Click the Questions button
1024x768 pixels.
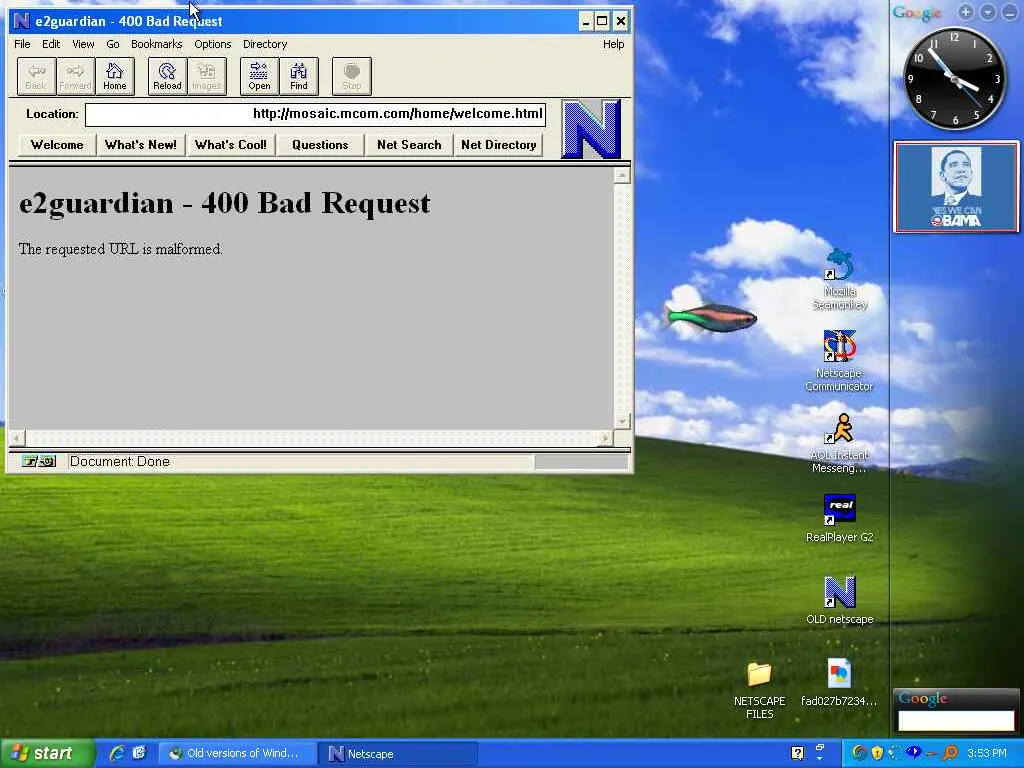pos(320,145)
